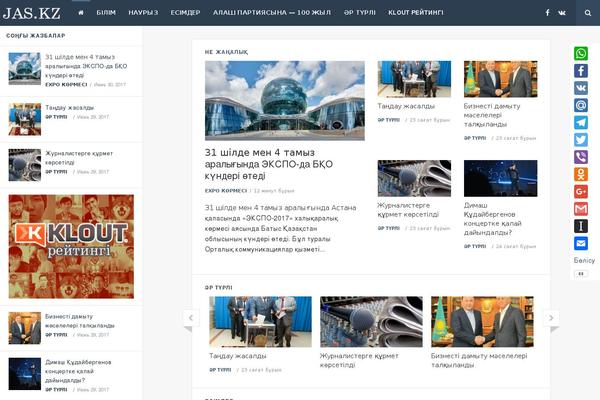Share via Google+ icon
The height and width of the screenshot is (400, 600).
tap(581, 191)
